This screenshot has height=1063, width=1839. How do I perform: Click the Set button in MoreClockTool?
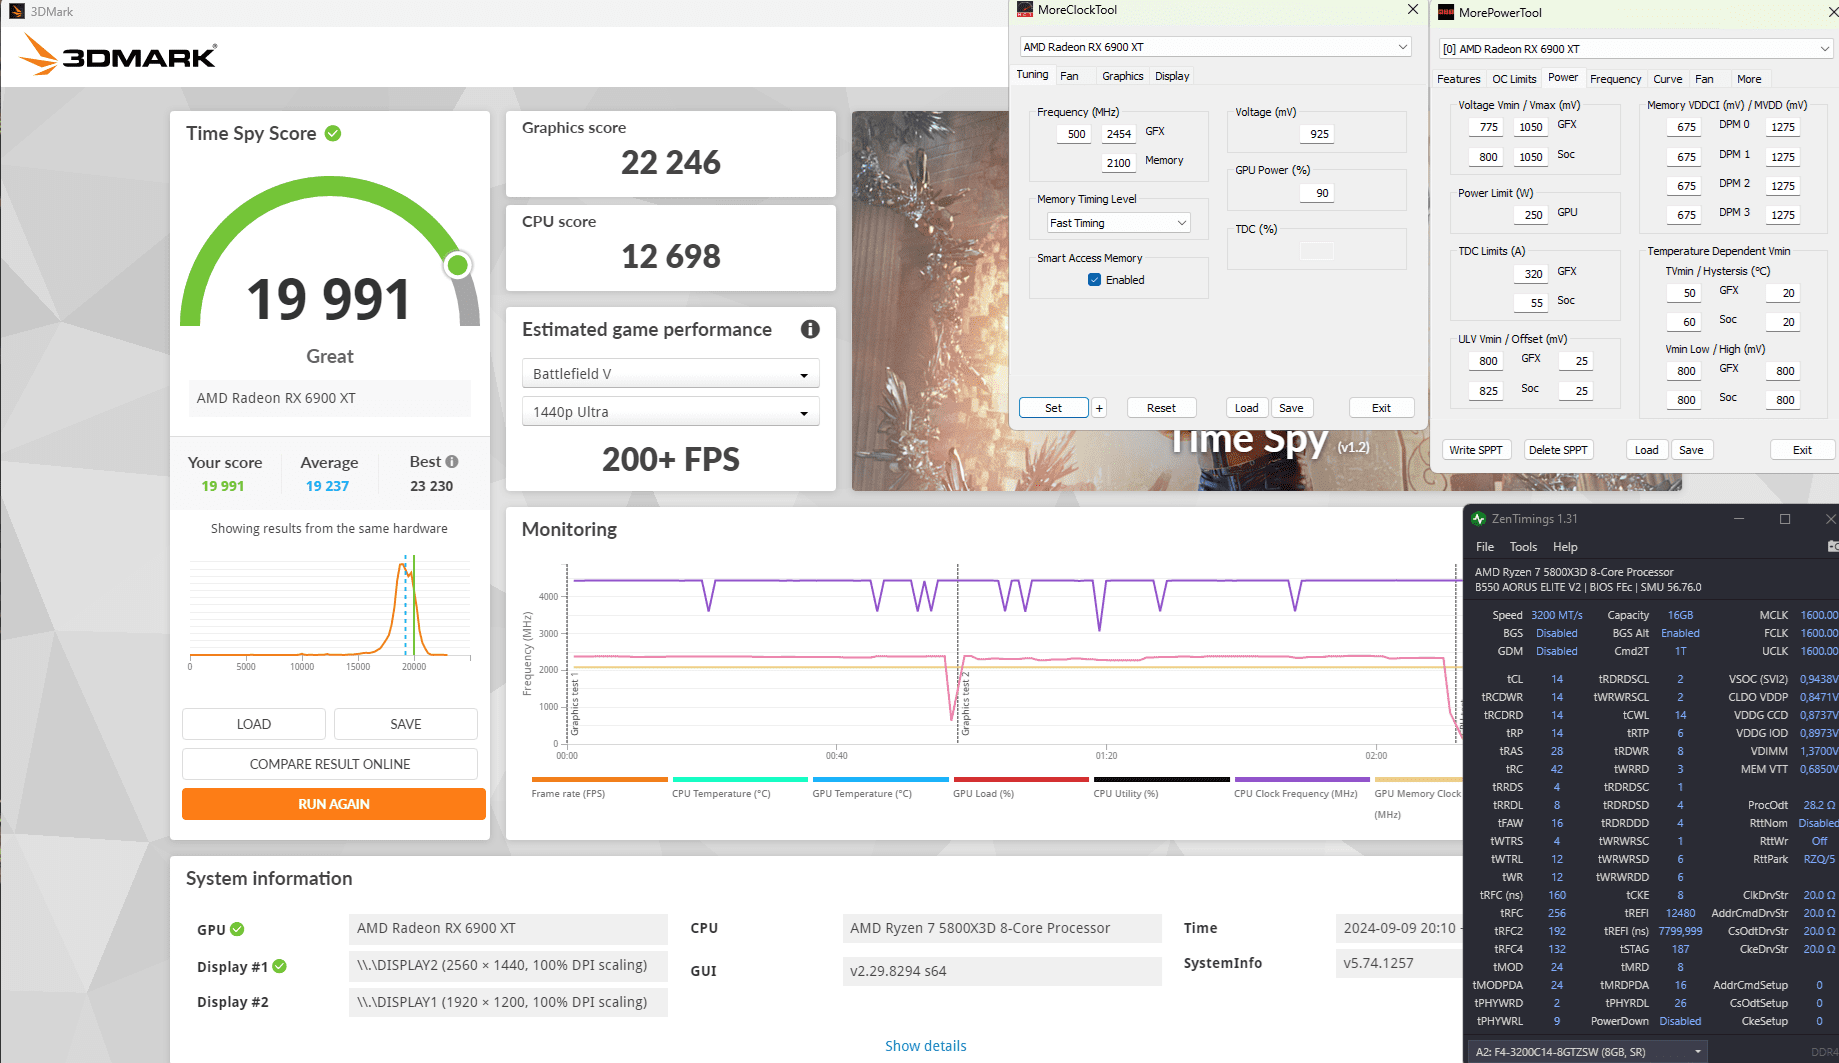click(1053, 408)
